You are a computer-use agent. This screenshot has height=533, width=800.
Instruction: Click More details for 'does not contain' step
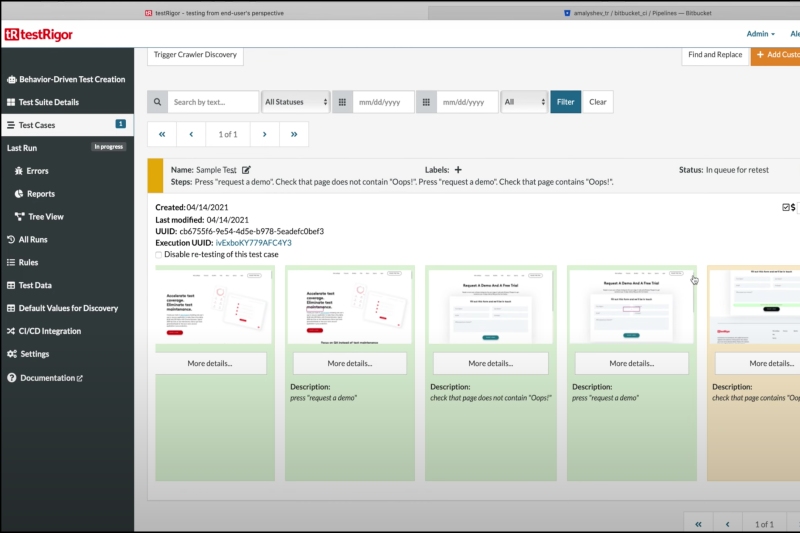pos(491,364)
